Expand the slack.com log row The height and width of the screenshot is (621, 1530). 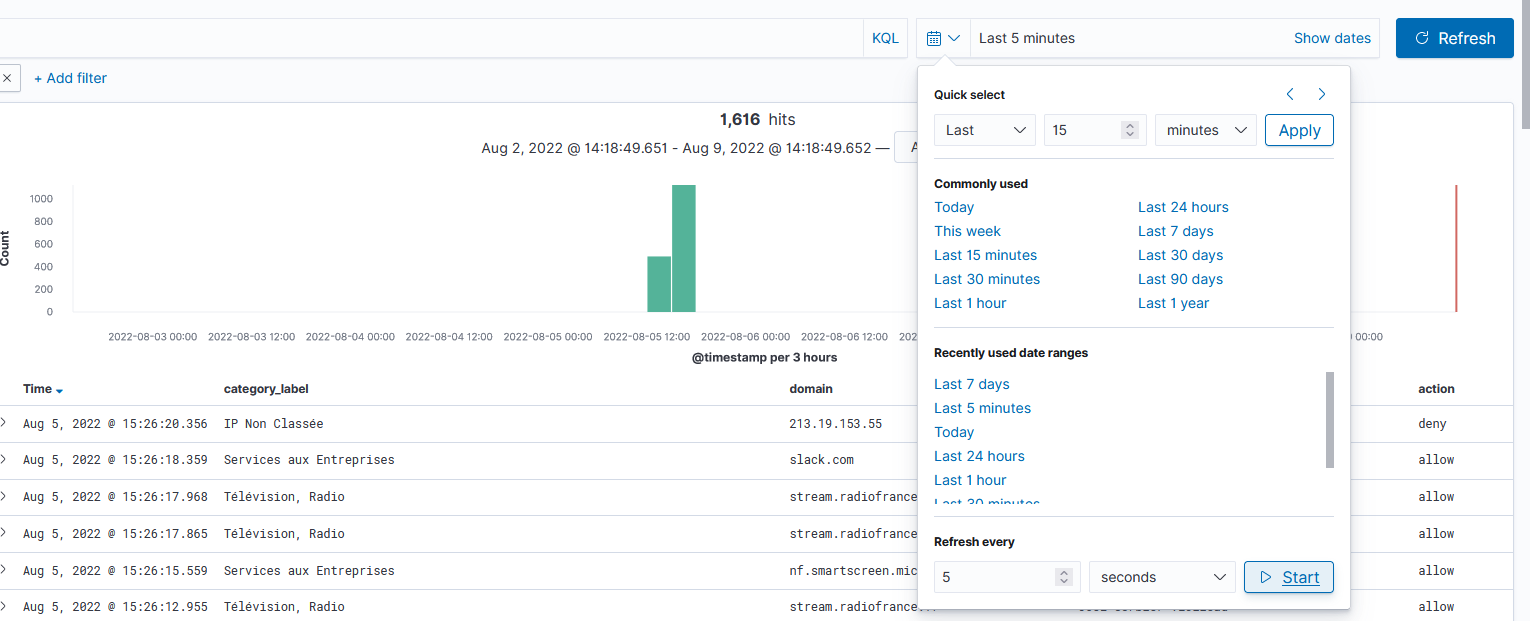click(x=4, y=460)
